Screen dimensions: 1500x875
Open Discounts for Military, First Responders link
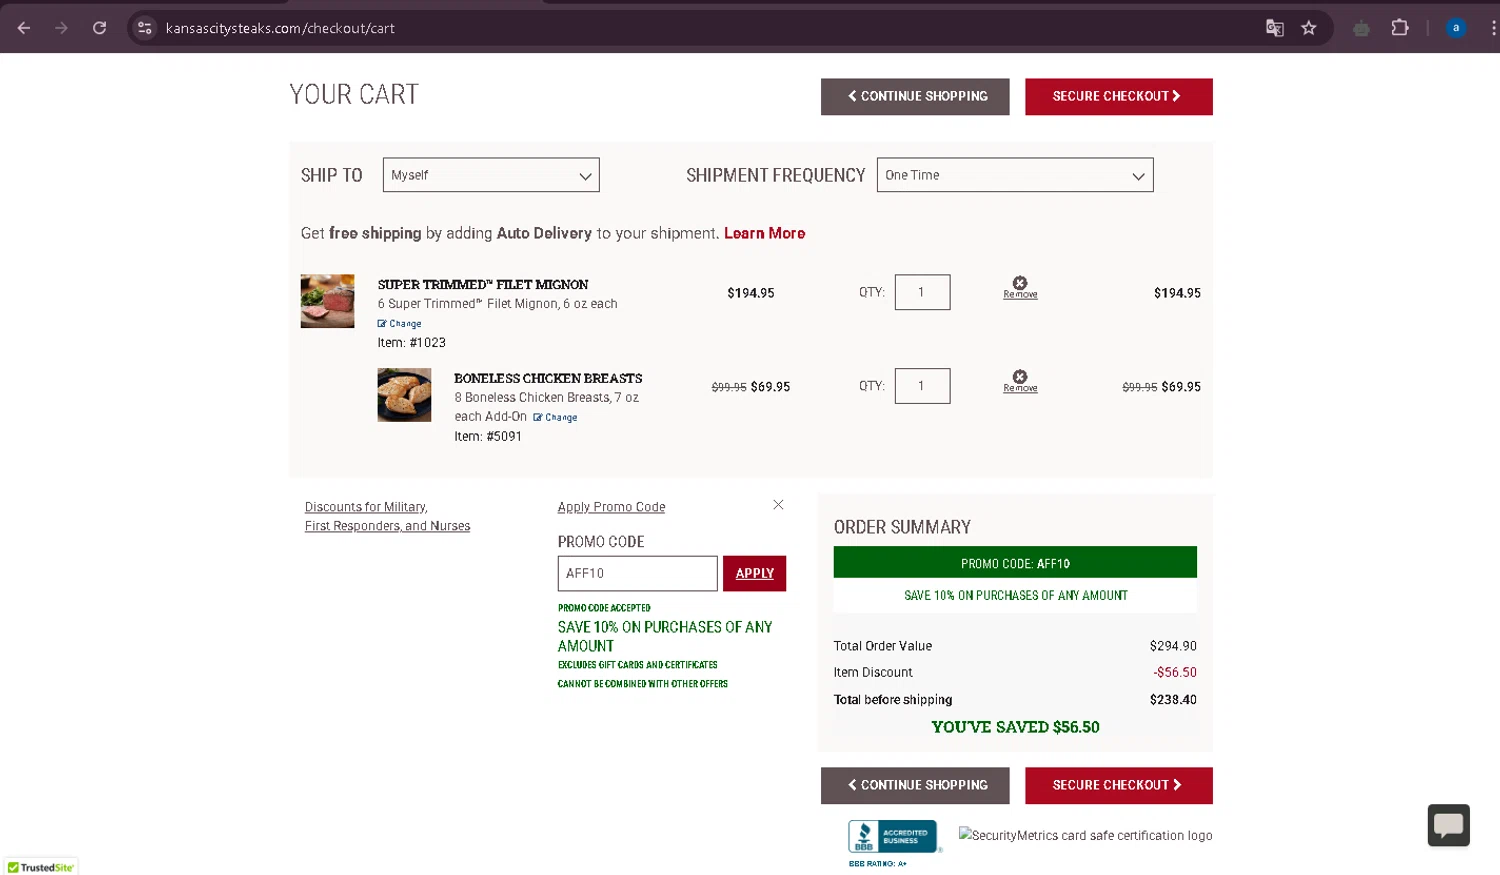387,517
